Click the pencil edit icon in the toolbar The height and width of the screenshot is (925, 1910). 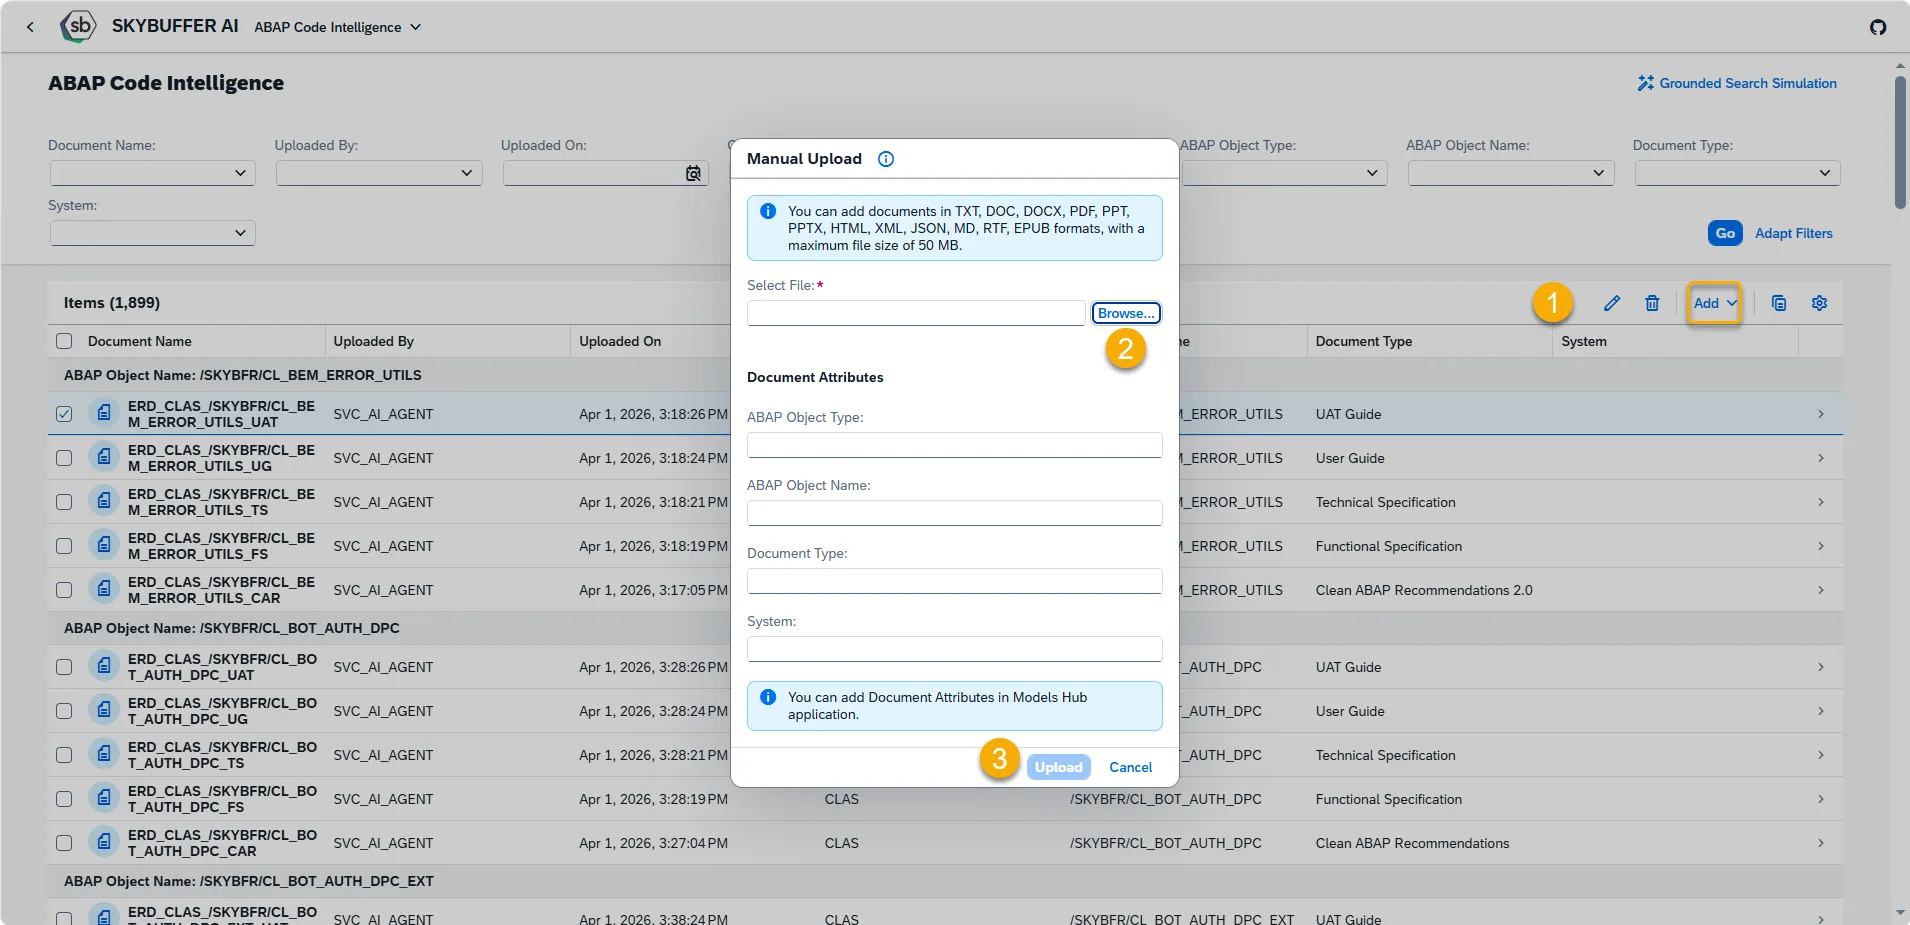(1612, 303)
